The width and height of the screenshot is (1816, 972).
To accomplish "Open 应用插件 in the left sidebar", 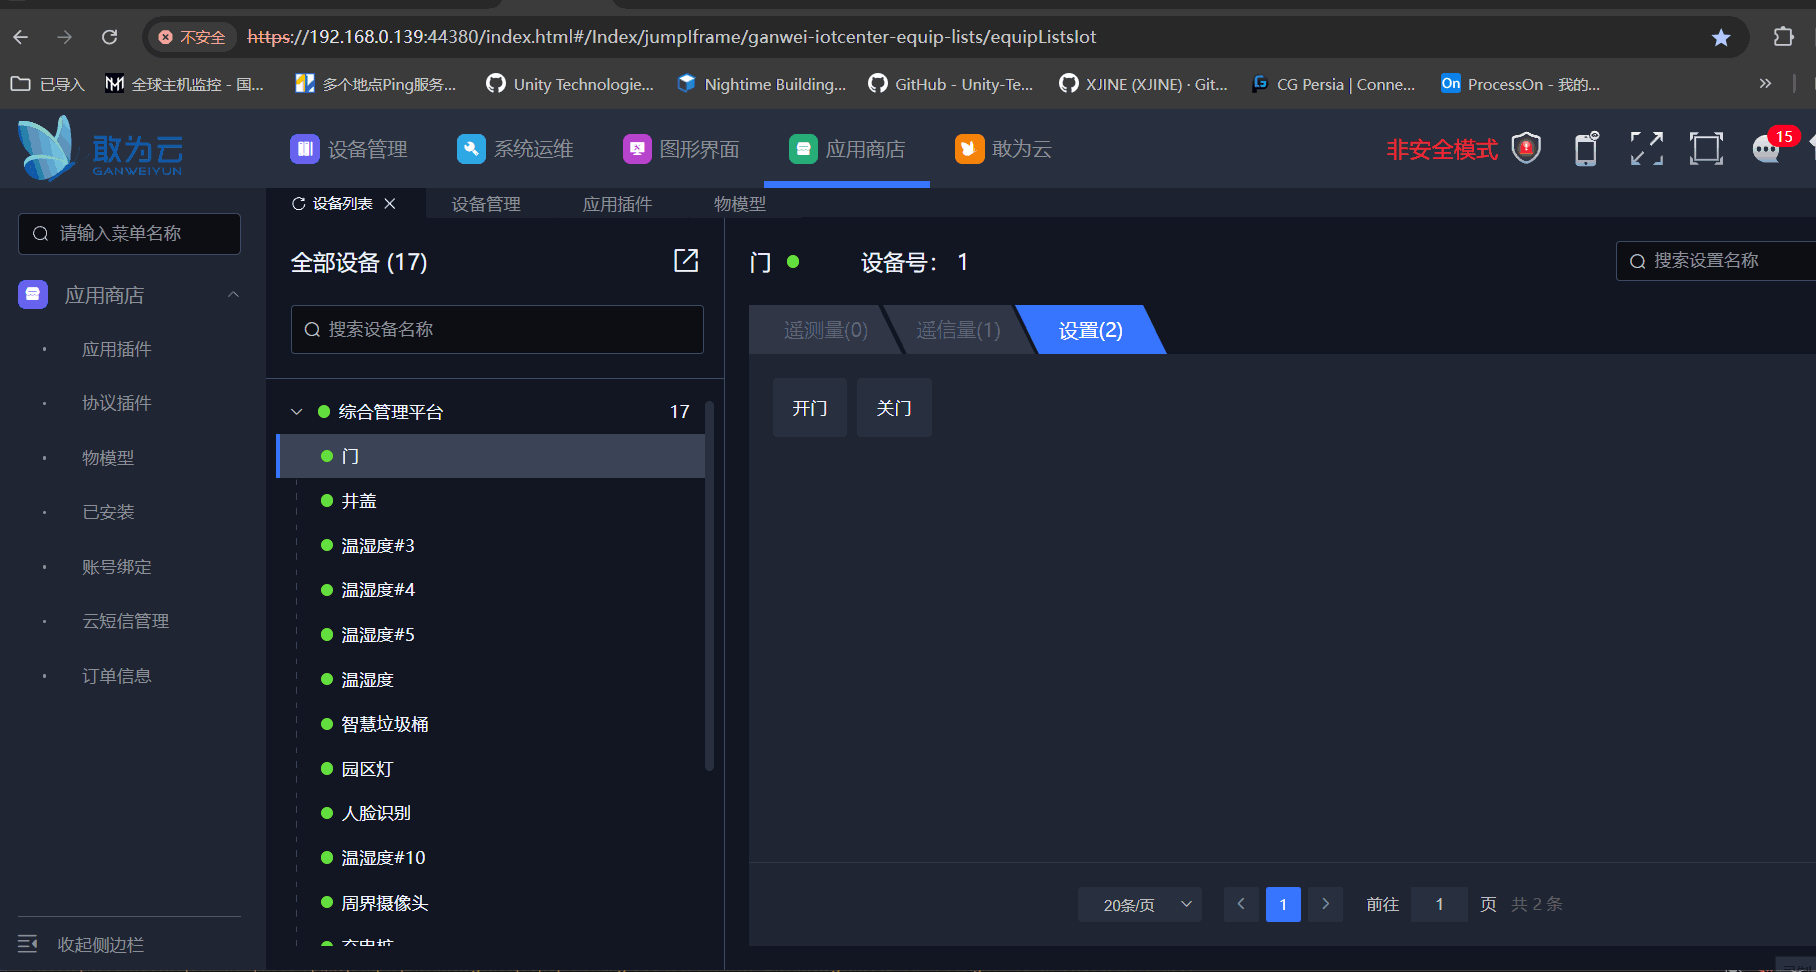I will pos(117,349).
